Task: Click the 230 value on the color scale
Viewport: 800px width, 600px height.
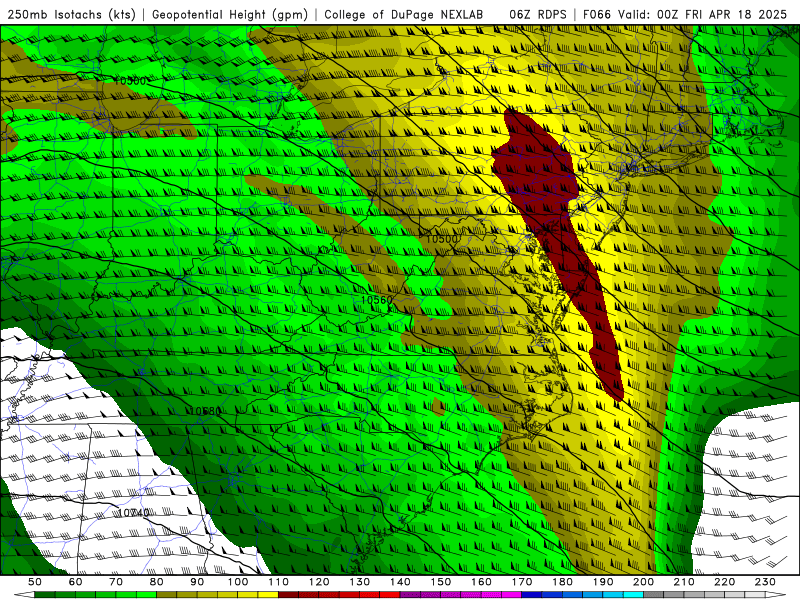Action: 765,582
